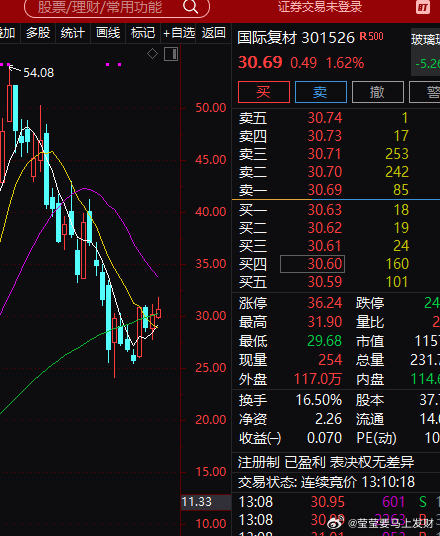440x536 pixels.
Task: Click the BT icon at top right
Action: pos(423,7)
